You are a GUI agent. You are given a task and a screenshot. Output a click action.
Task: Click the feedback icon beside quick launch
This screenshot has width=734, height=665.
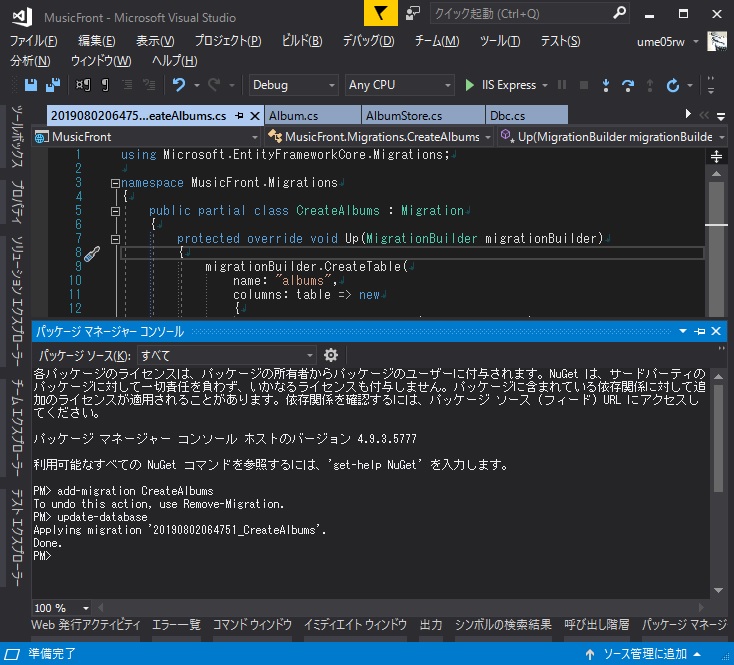coord(412,13)
